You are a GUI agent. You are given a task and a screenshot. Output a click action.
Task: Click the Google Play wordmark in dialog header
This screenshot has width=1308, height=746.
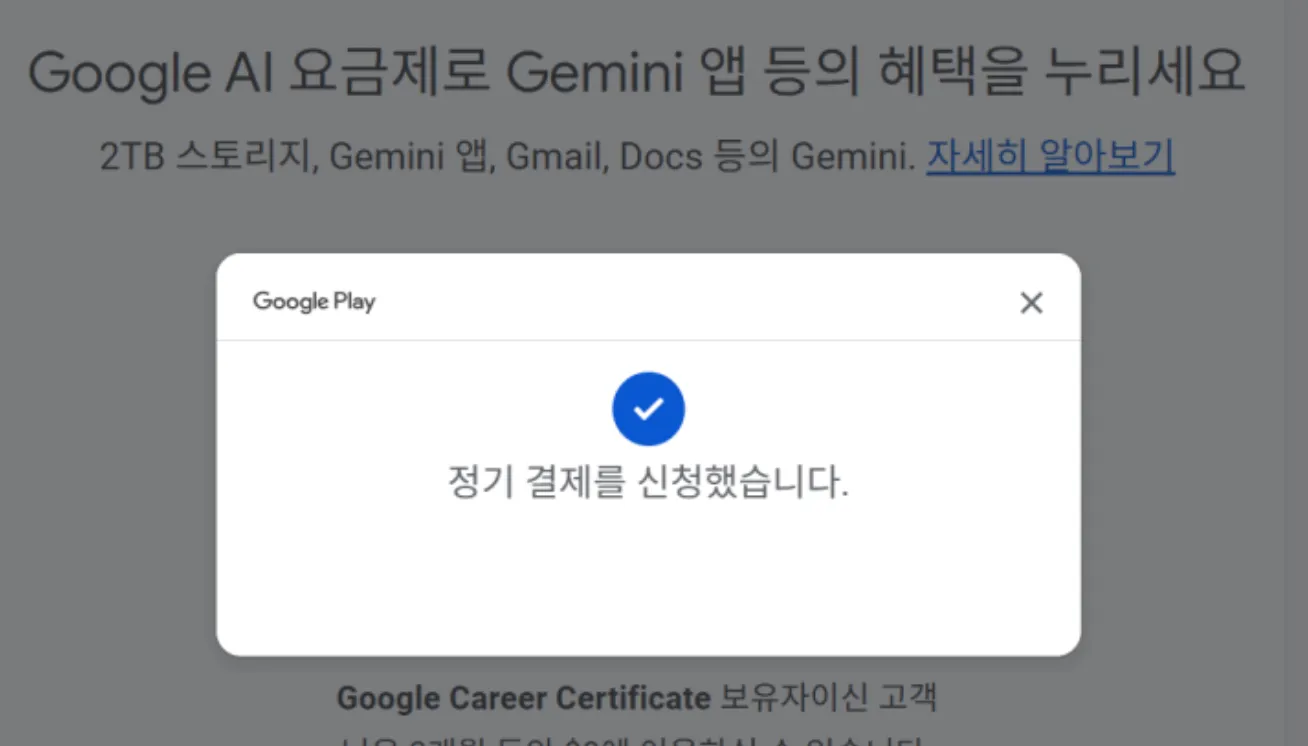(x=313, y=302)
